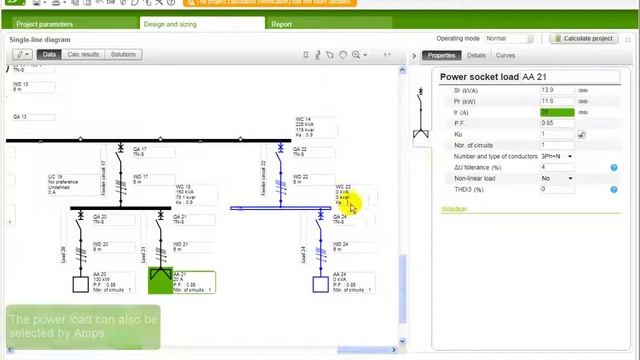The height and width of the screenshot is (360, 640).
Task: Select circuit breaker QA 20 symbol
Action: (80, 221)
